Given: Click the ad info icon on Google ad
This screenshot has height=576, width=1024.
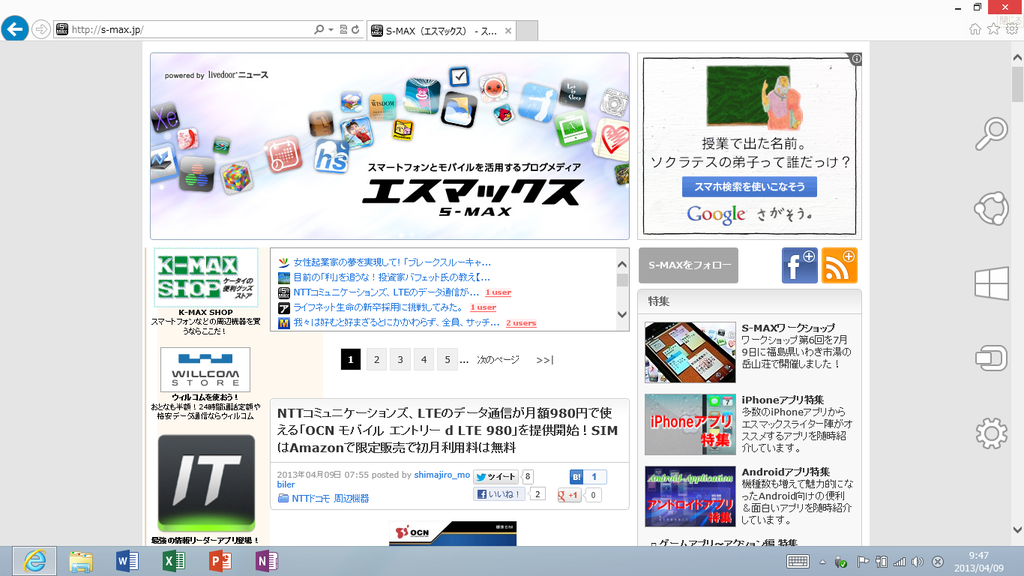Looking at the screenshot, I should [x=856, y=59].
